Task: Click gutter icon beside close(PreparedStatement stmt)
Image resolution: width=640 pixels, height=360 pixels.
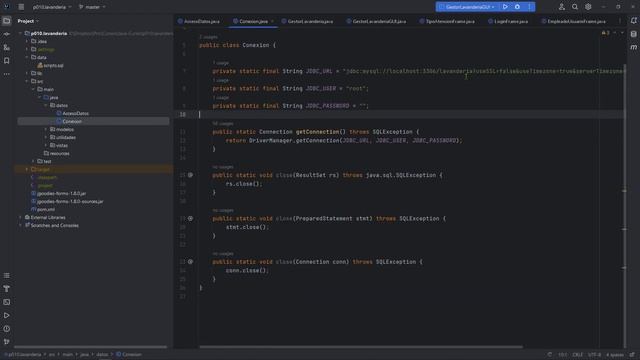Action: point(190,218)
